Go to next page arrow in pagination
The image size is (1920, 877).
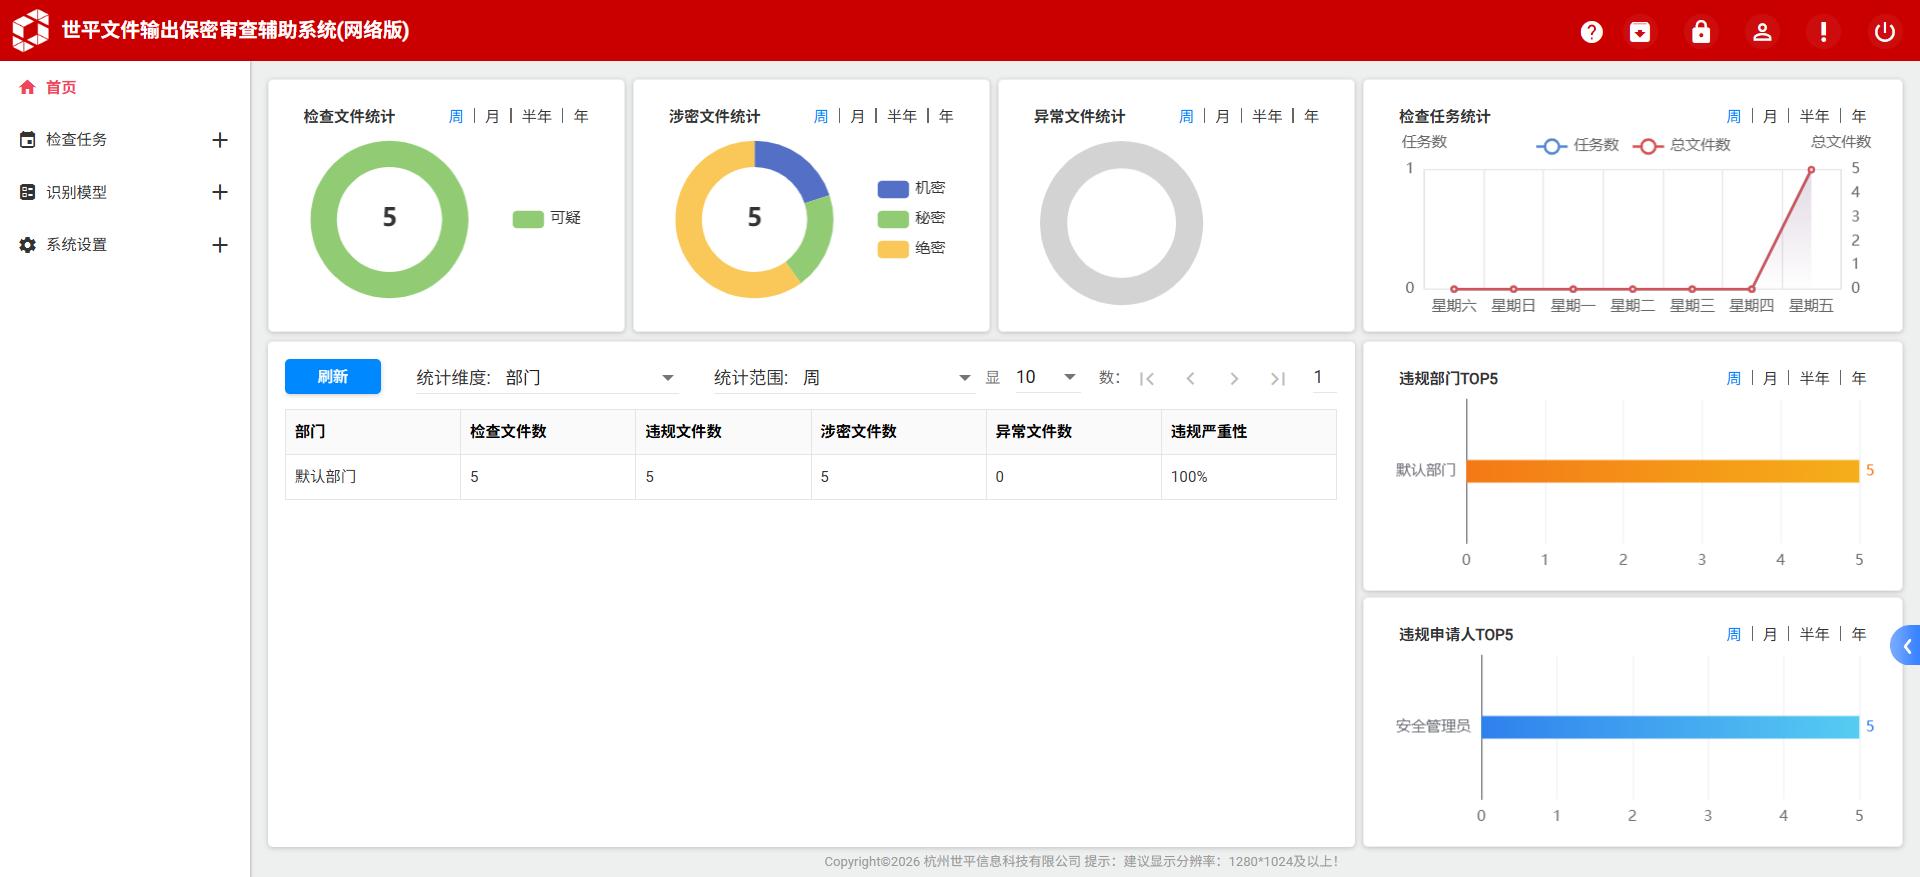(x=1234, y=378)
